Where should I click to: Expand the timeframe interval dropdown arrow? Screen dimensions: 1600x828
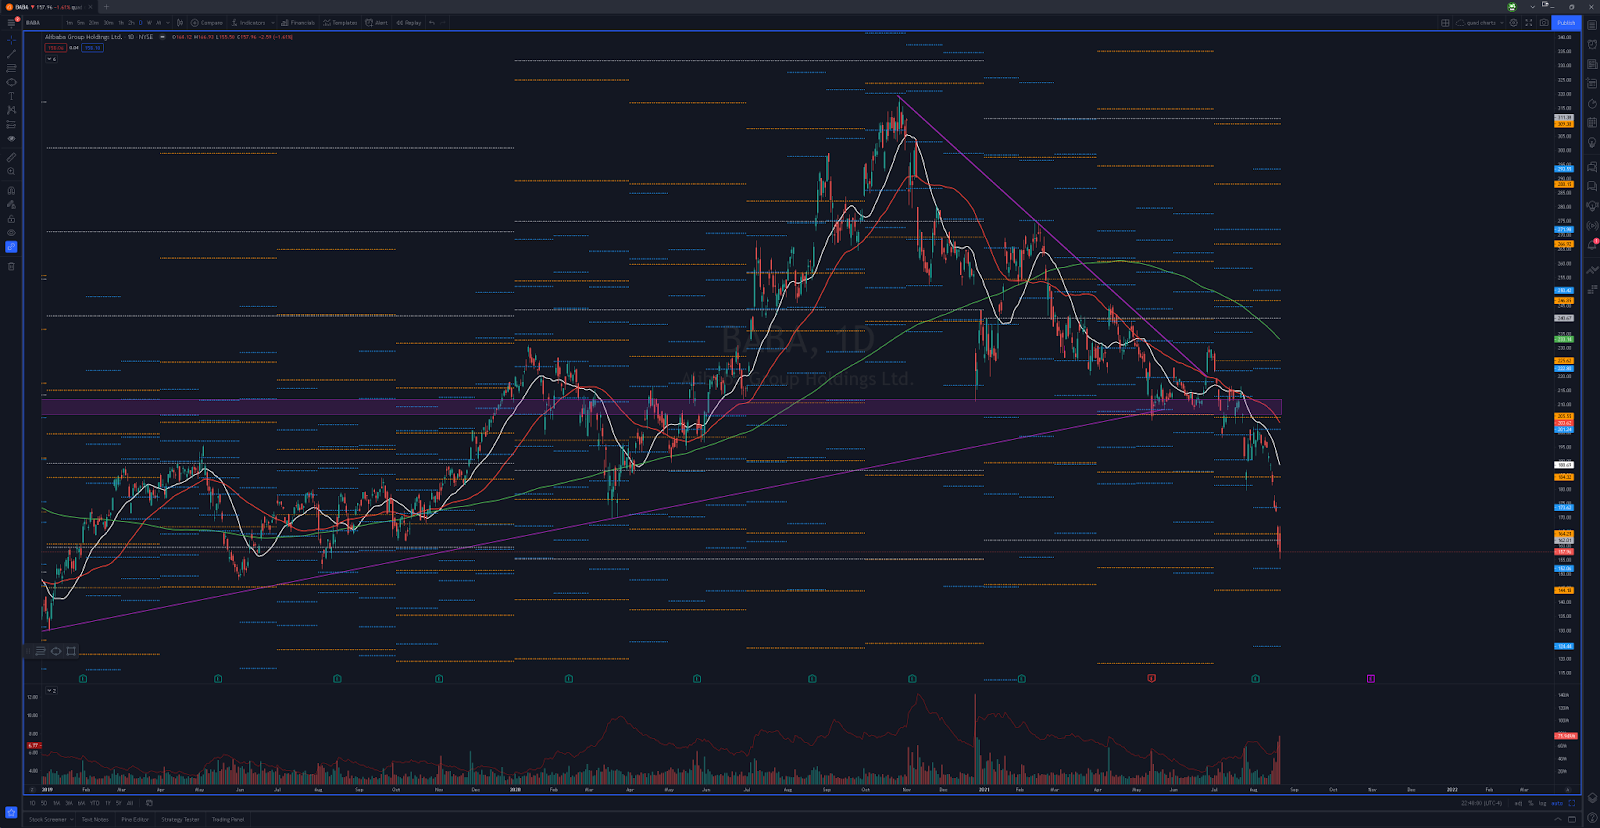tap(168, 23)
